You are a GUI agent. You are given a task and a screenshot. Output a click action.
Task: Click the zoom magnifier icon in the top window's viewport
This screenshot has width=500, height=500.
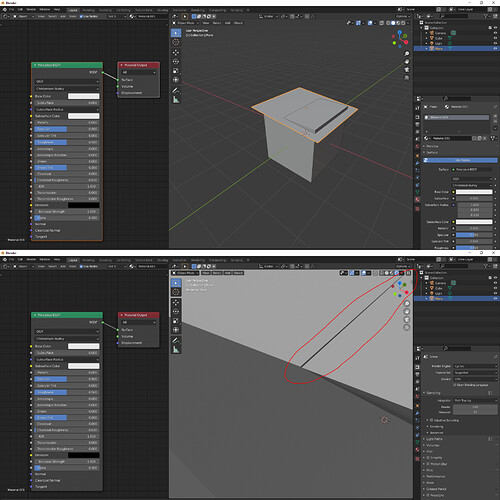point(407,54)
